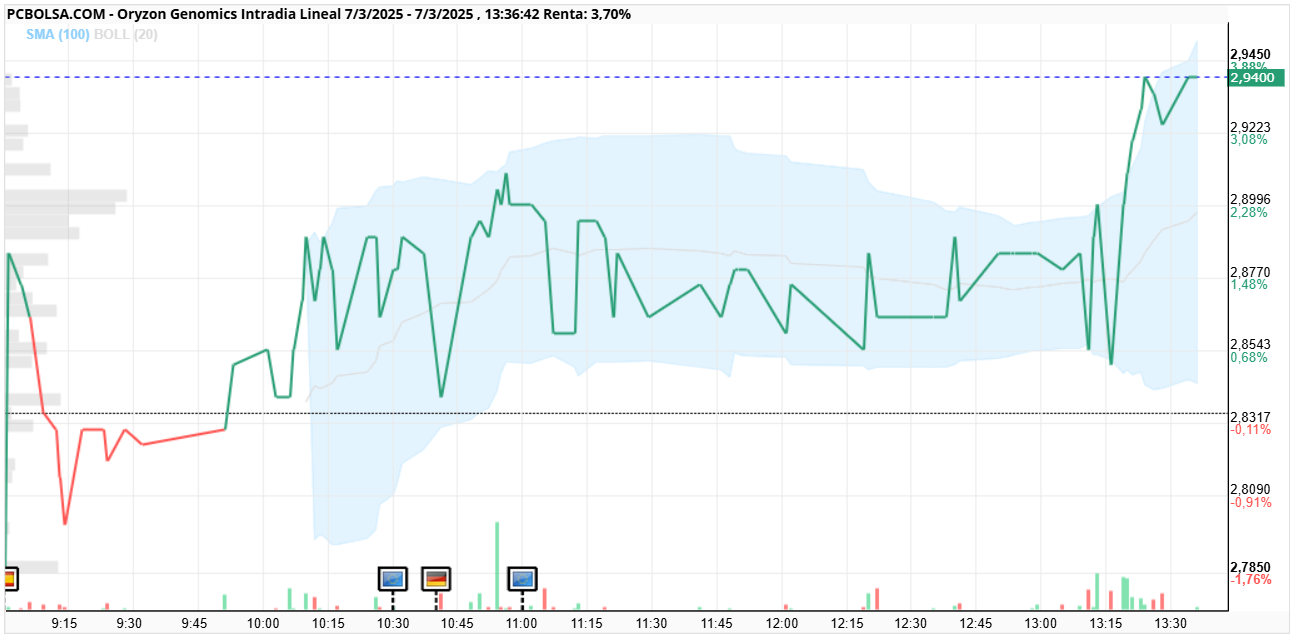The height and width of the screenshot is (638, 1294).
Task: Click the 2,8090 price axis label
Action: (1251, 490)
